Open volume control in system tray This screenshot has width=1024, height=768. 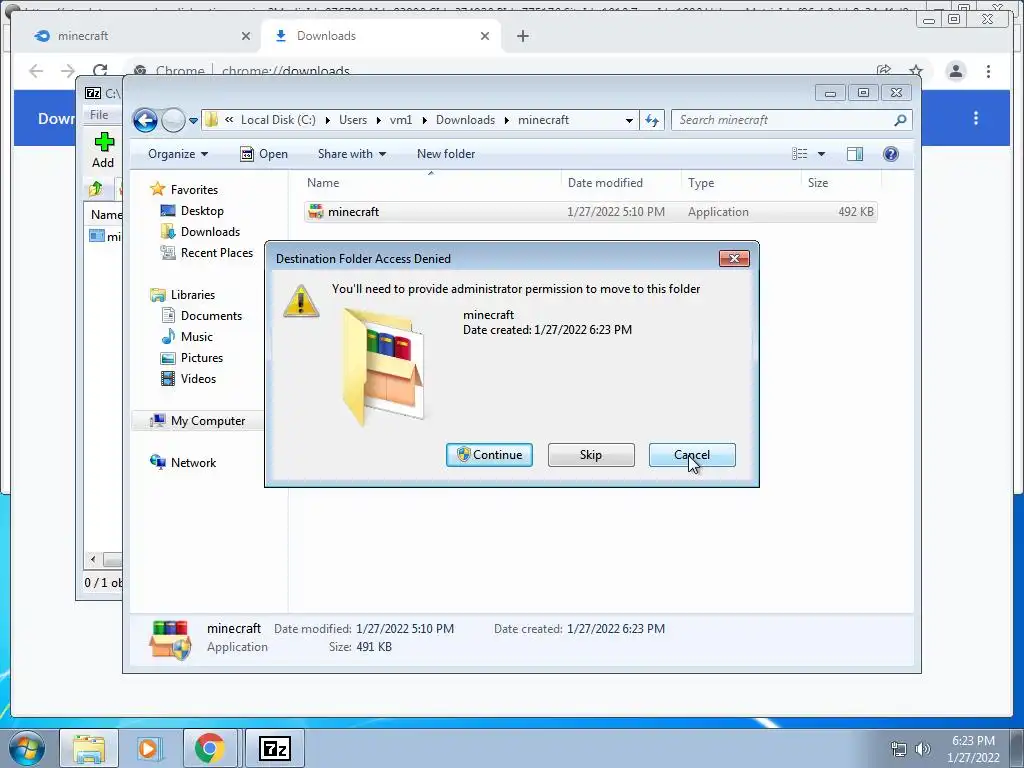(923, 749)
